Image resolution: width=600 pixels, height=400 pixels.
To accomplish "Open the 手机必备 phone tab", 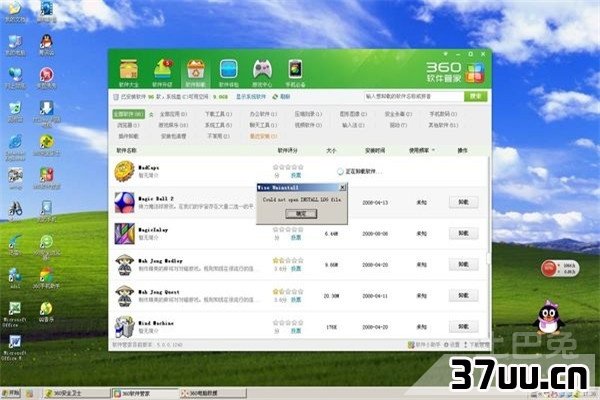I will [x=295, y=73].
